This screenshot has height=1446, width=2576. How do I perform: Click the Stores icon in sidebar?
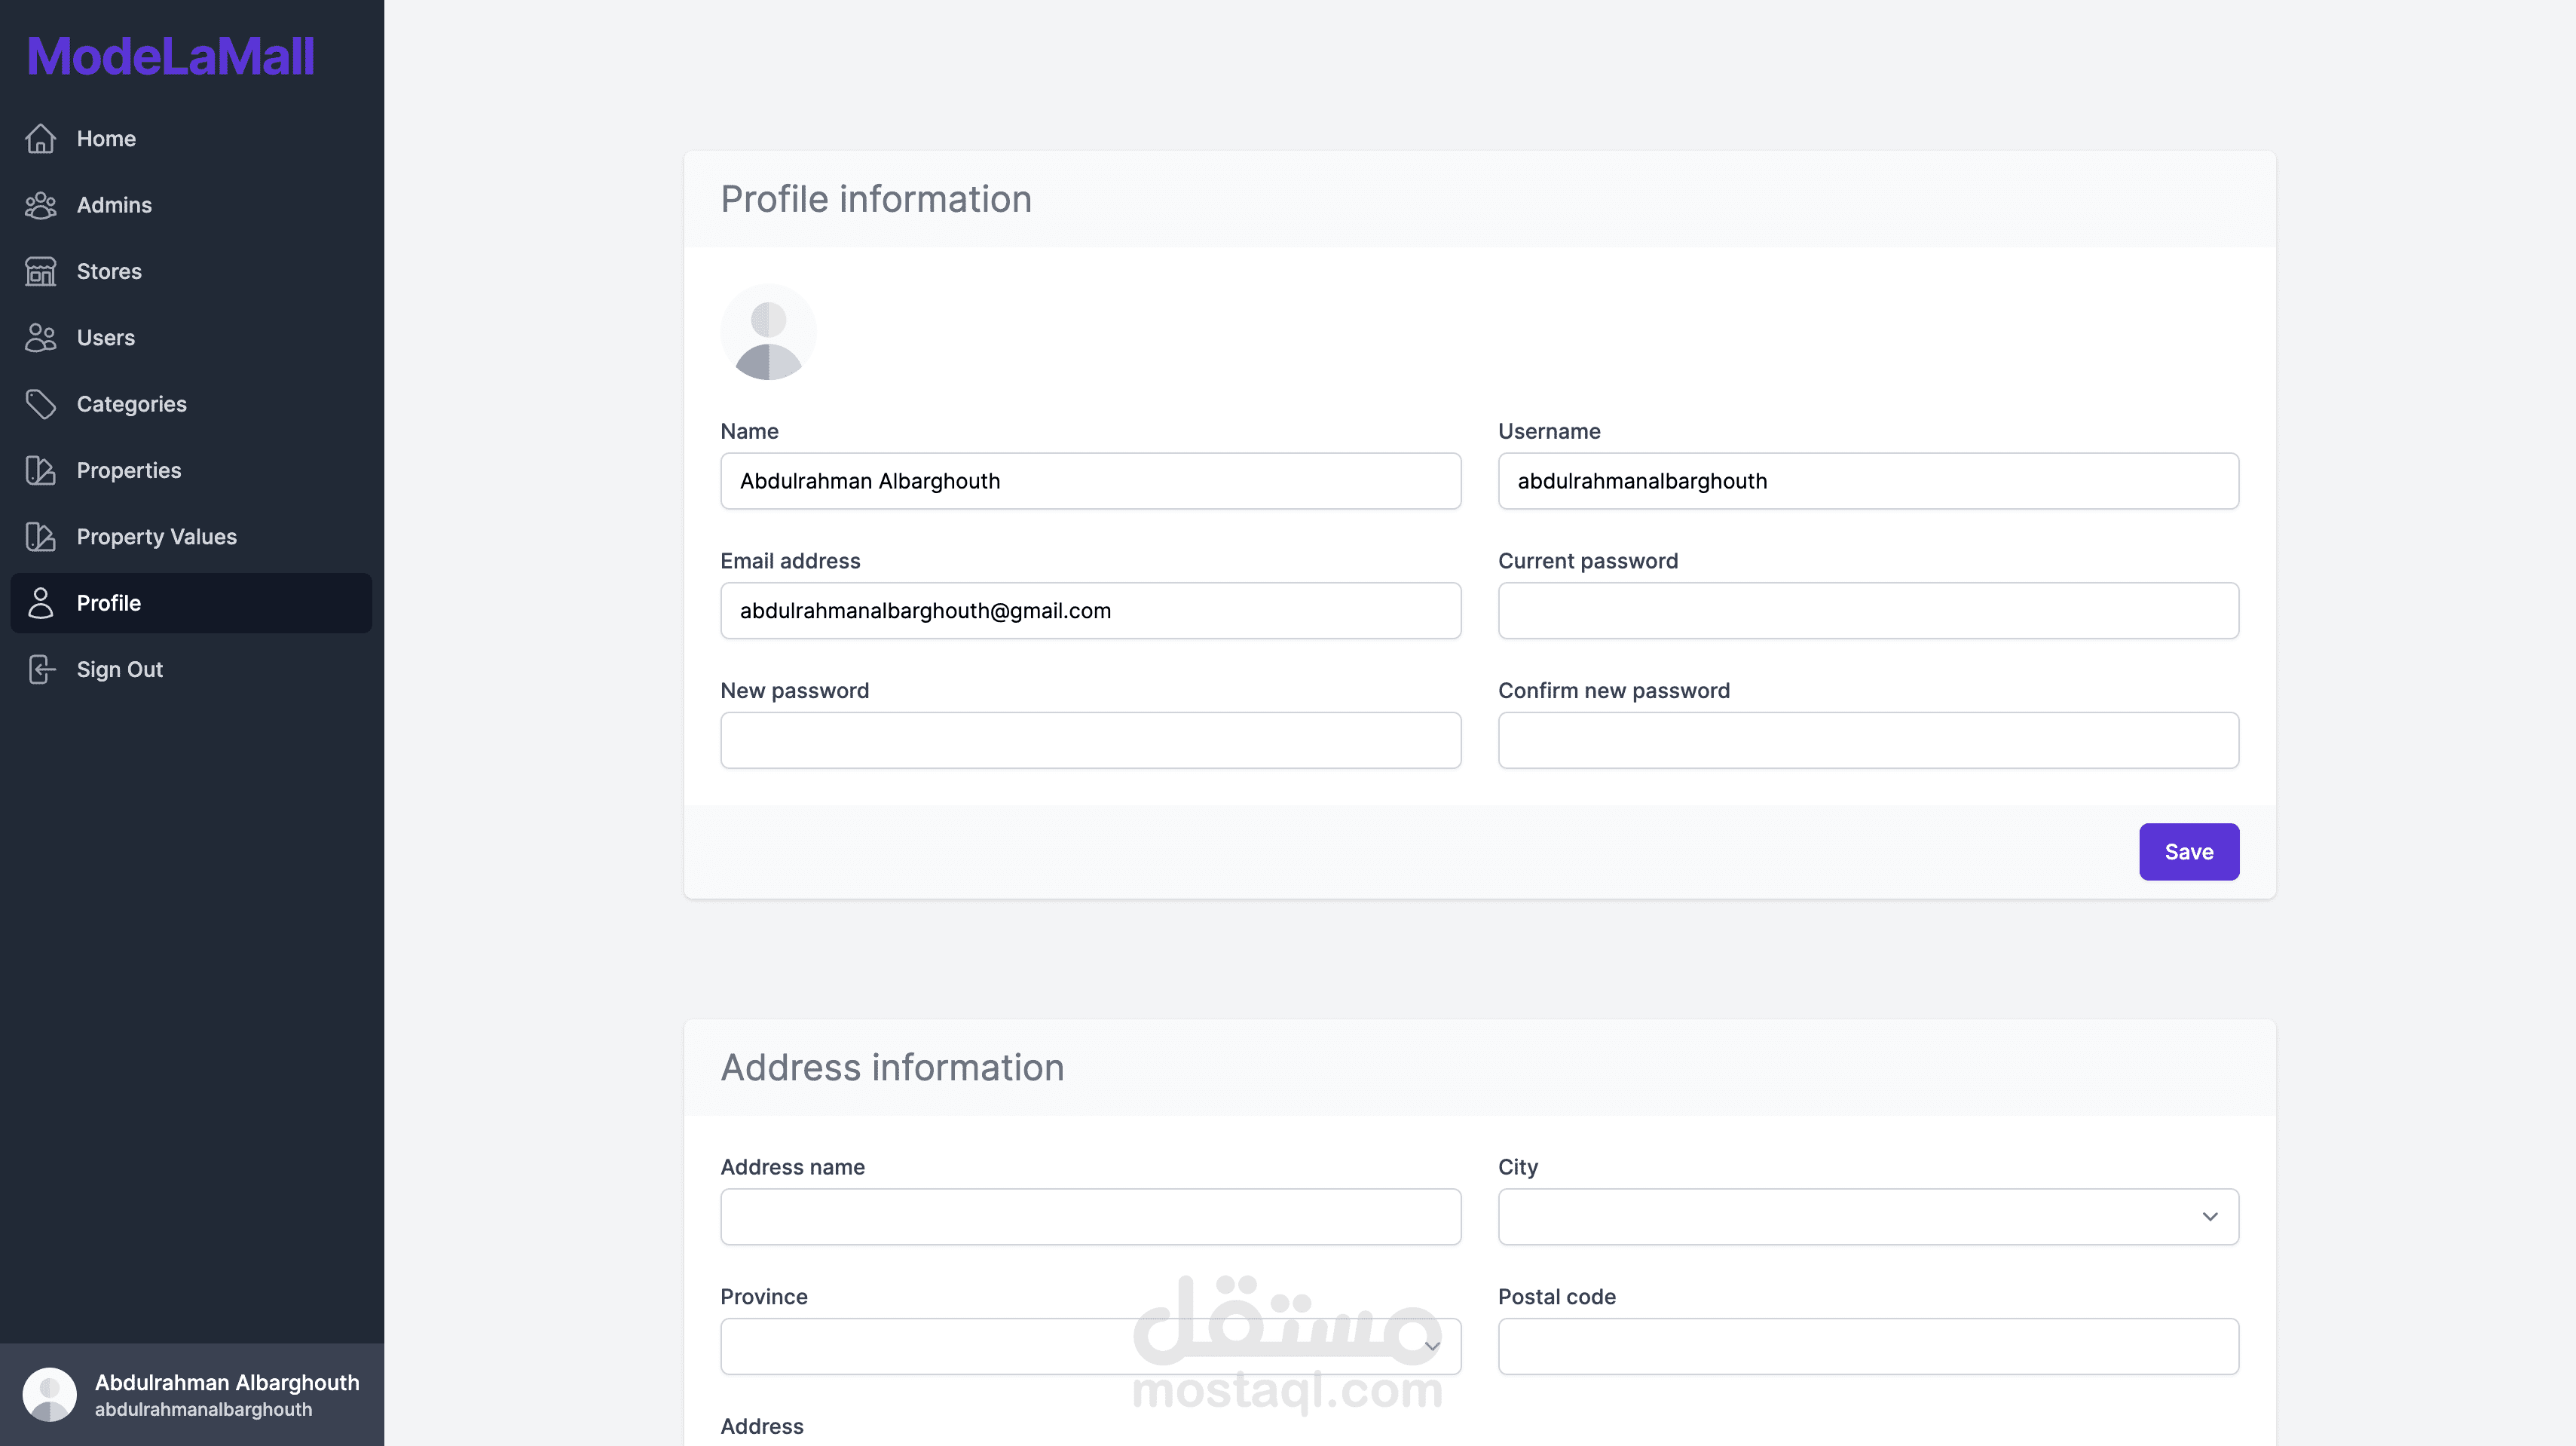[x=41, y=271]
